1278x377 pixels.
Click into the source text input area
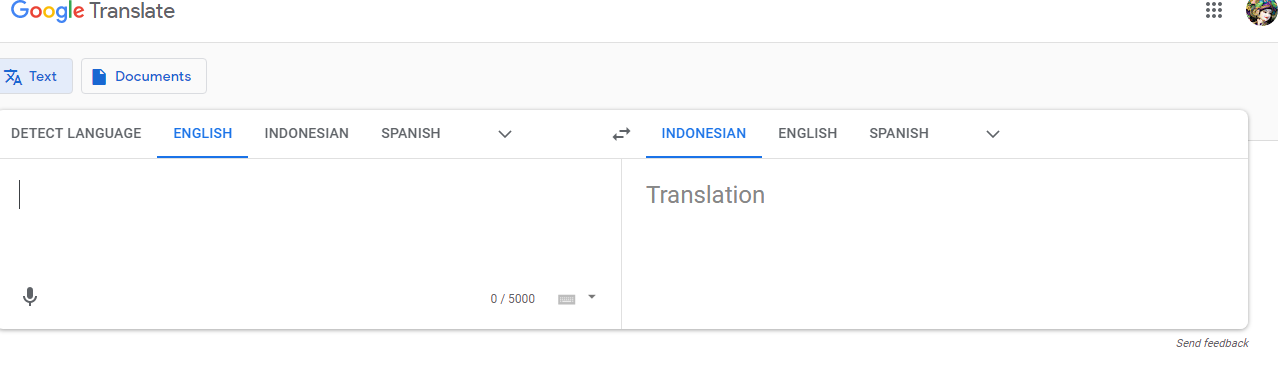click(310, 220)
